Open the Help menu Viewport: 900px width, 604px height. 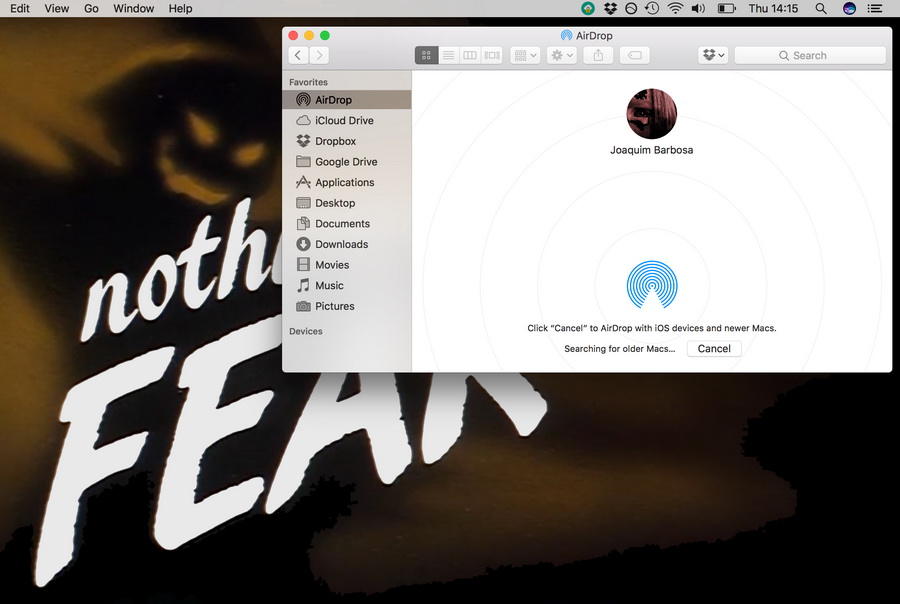(180, 9)
